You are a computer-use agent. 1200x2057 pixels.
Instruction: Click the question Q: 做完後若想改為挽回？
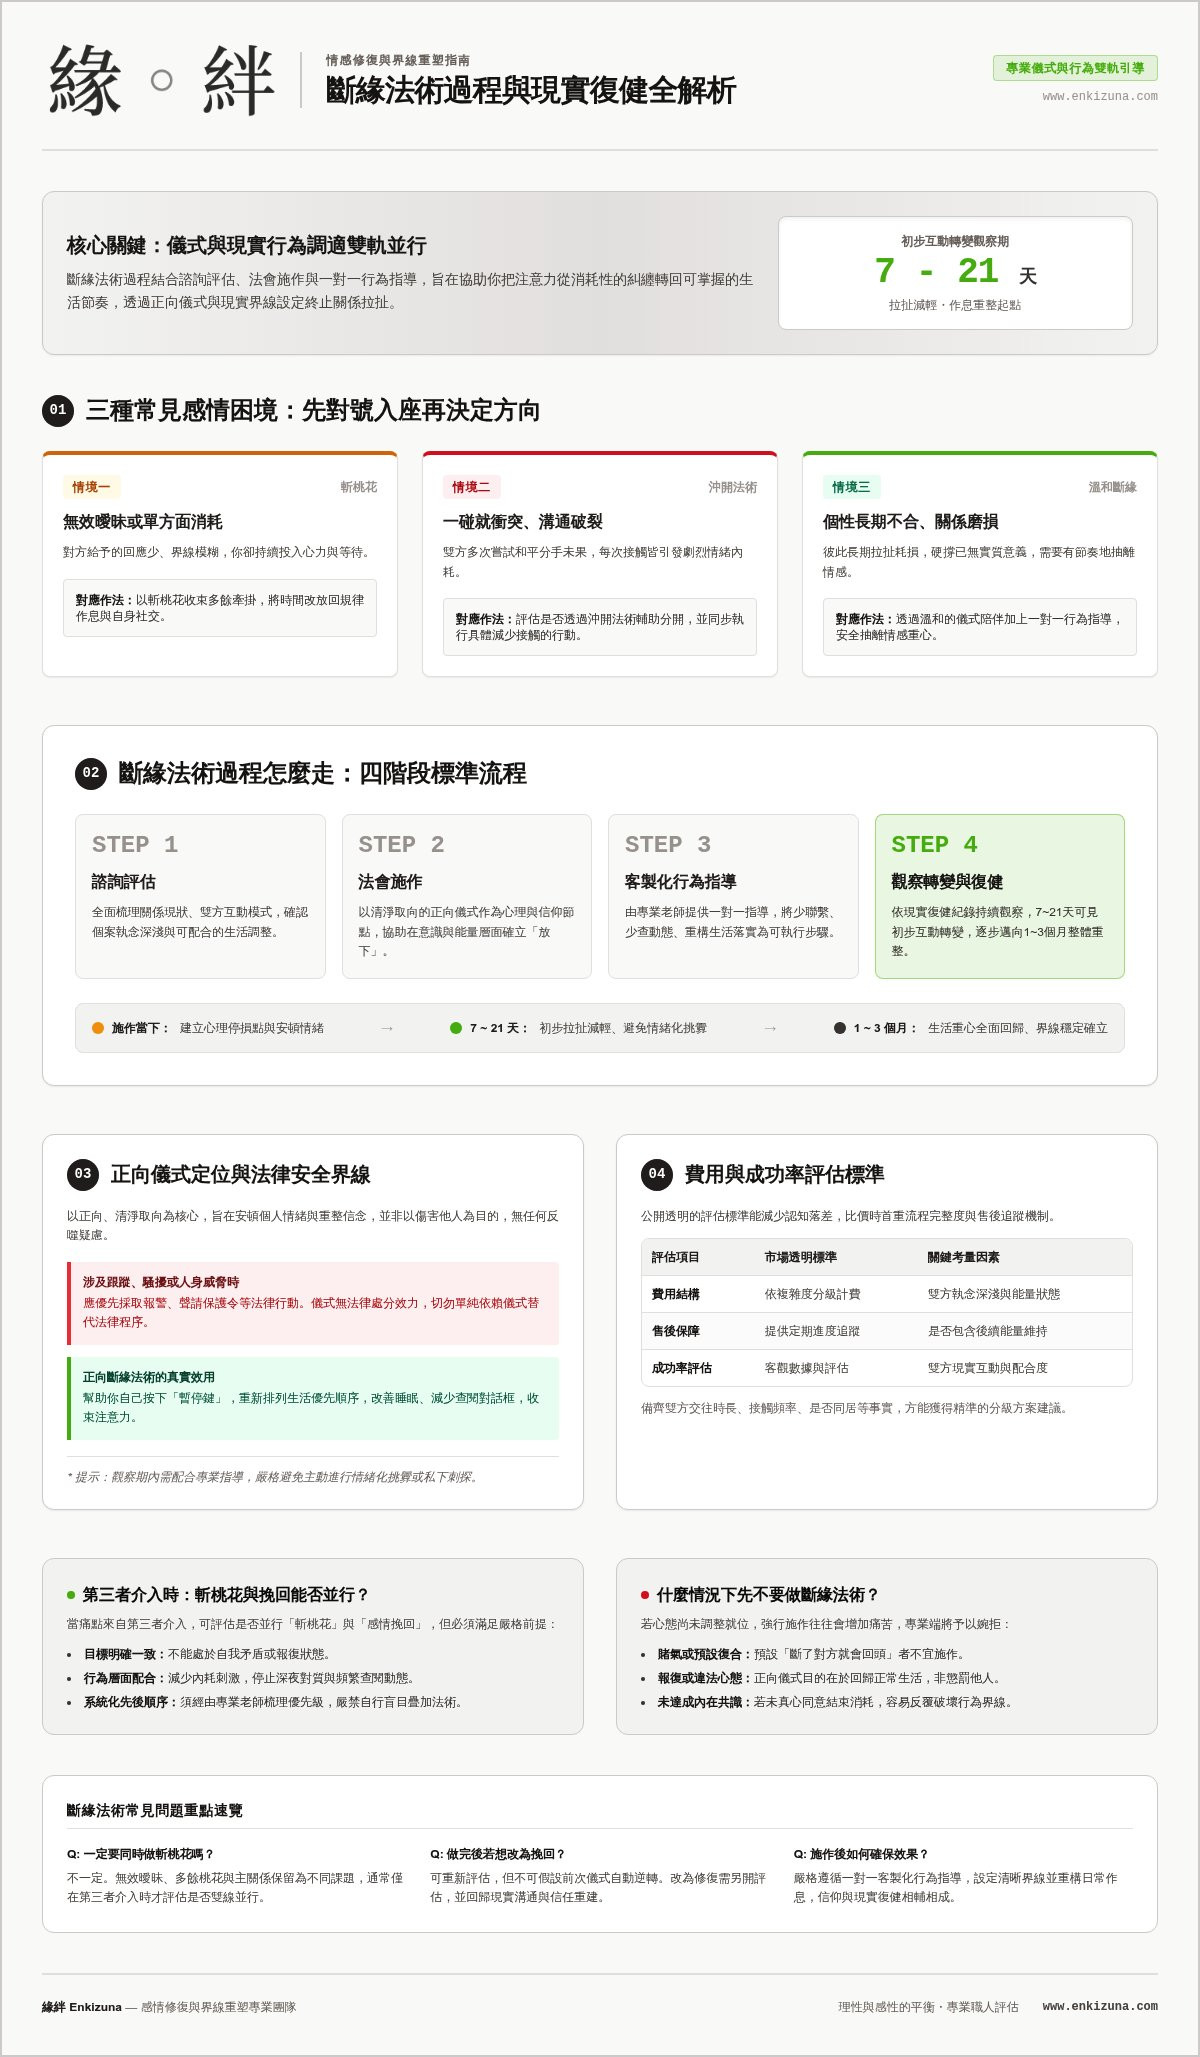(x=498, y=1854)
